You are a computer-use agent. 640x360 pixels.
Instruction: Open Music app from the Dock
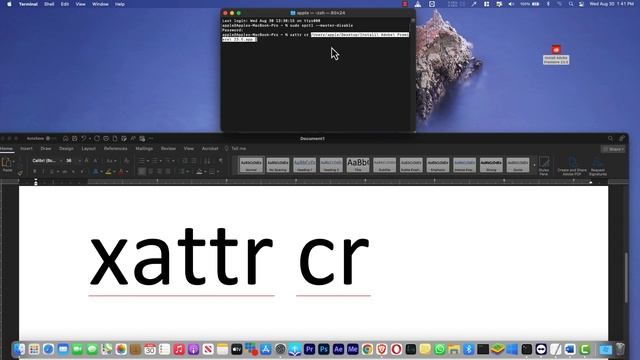179,349
